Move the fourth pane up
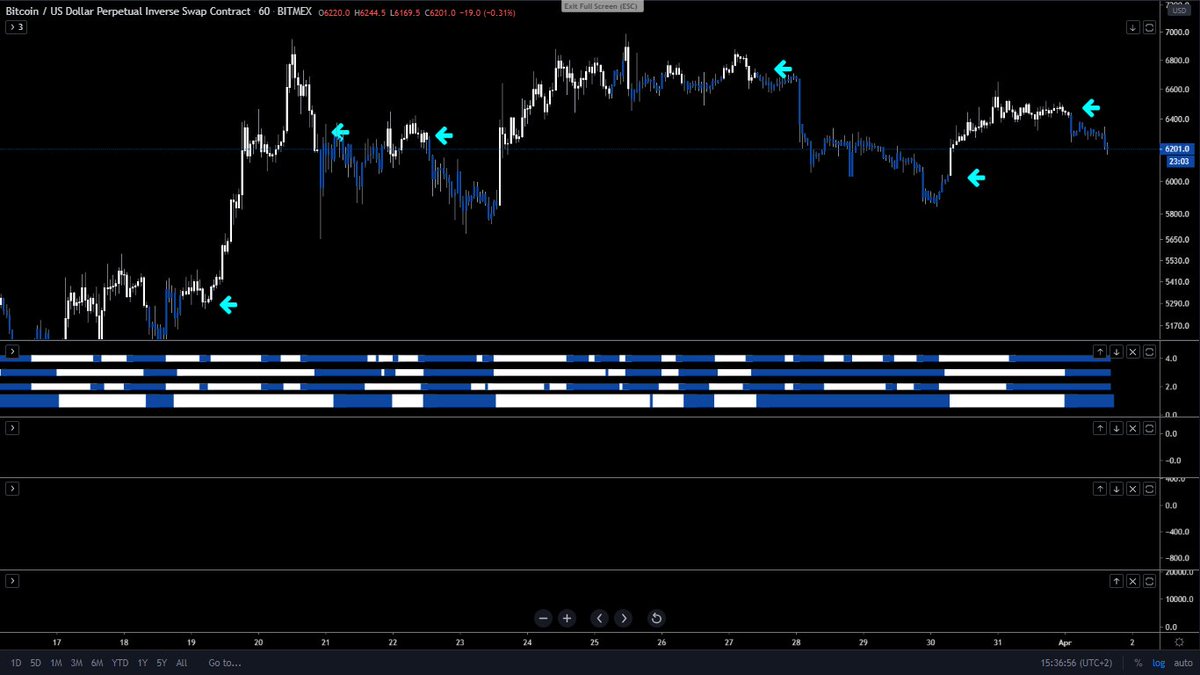1200x675 pixels. [1099, 489]
